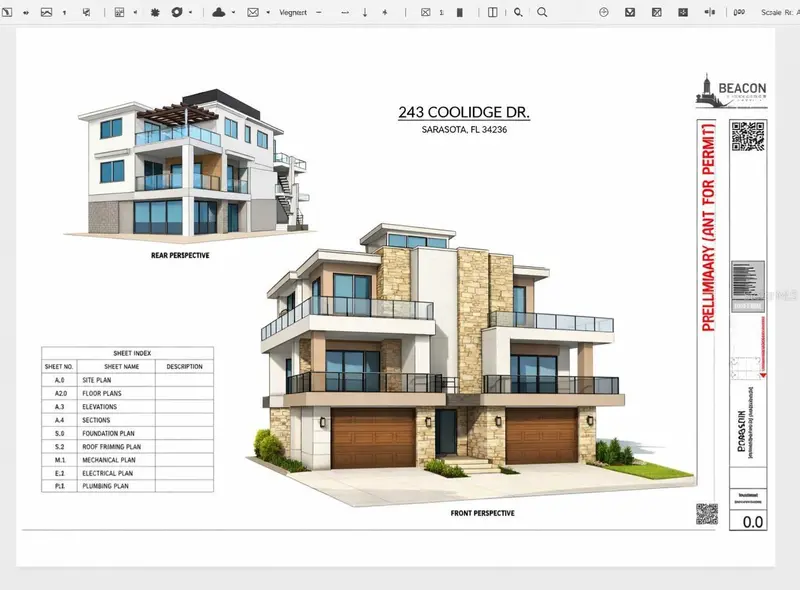Screen dimensions: 800x590
Task: Click the solid black rectangle page icon
Action: point(460,12)
